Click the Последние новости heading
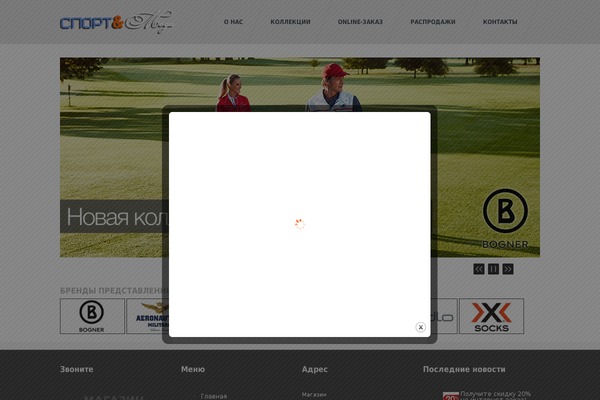Image resolution: width=600 pixels, height=400 pixels. 464,369
